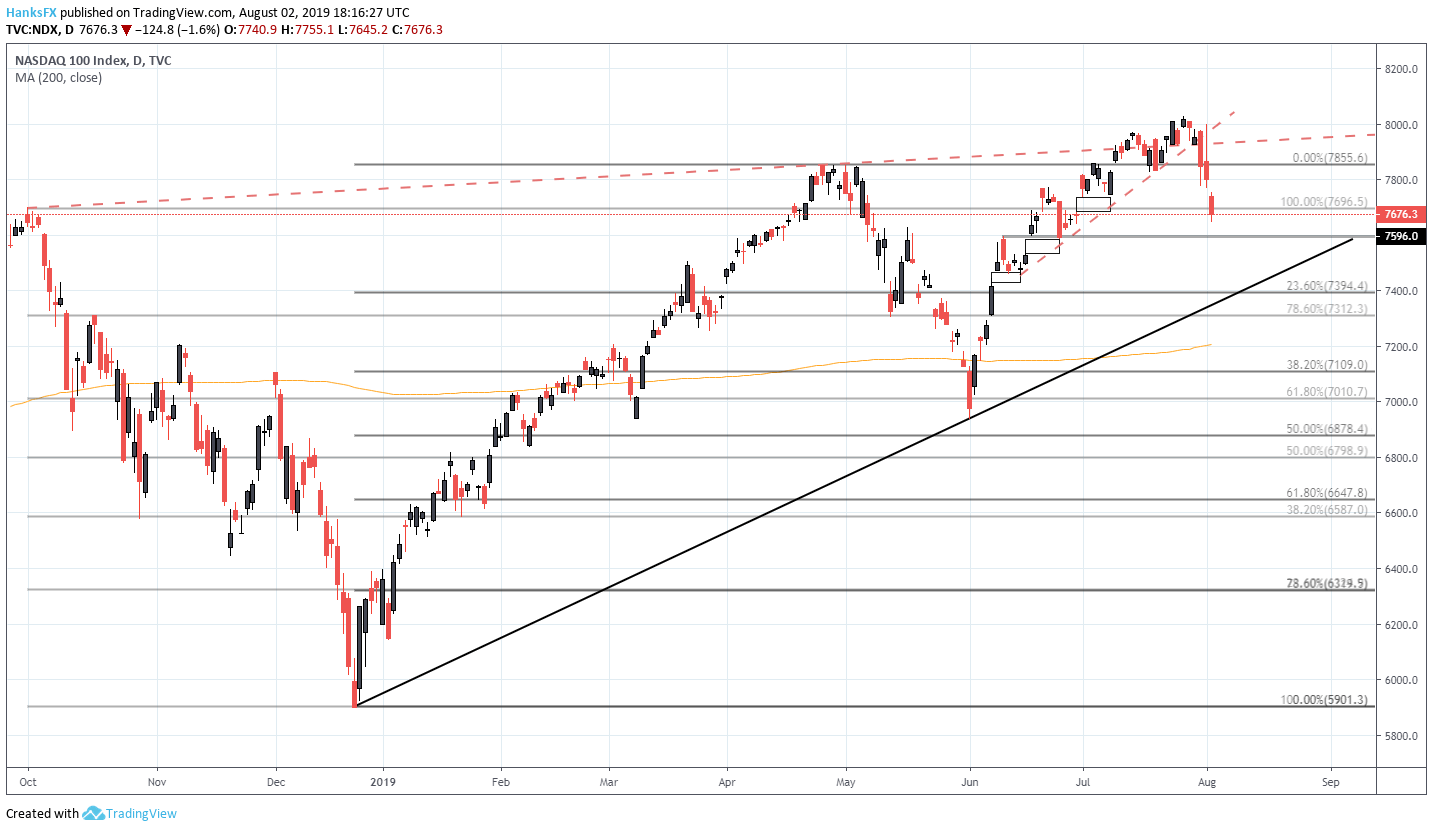Click the 6000.0 price axis label

(x=1402, y=680)
